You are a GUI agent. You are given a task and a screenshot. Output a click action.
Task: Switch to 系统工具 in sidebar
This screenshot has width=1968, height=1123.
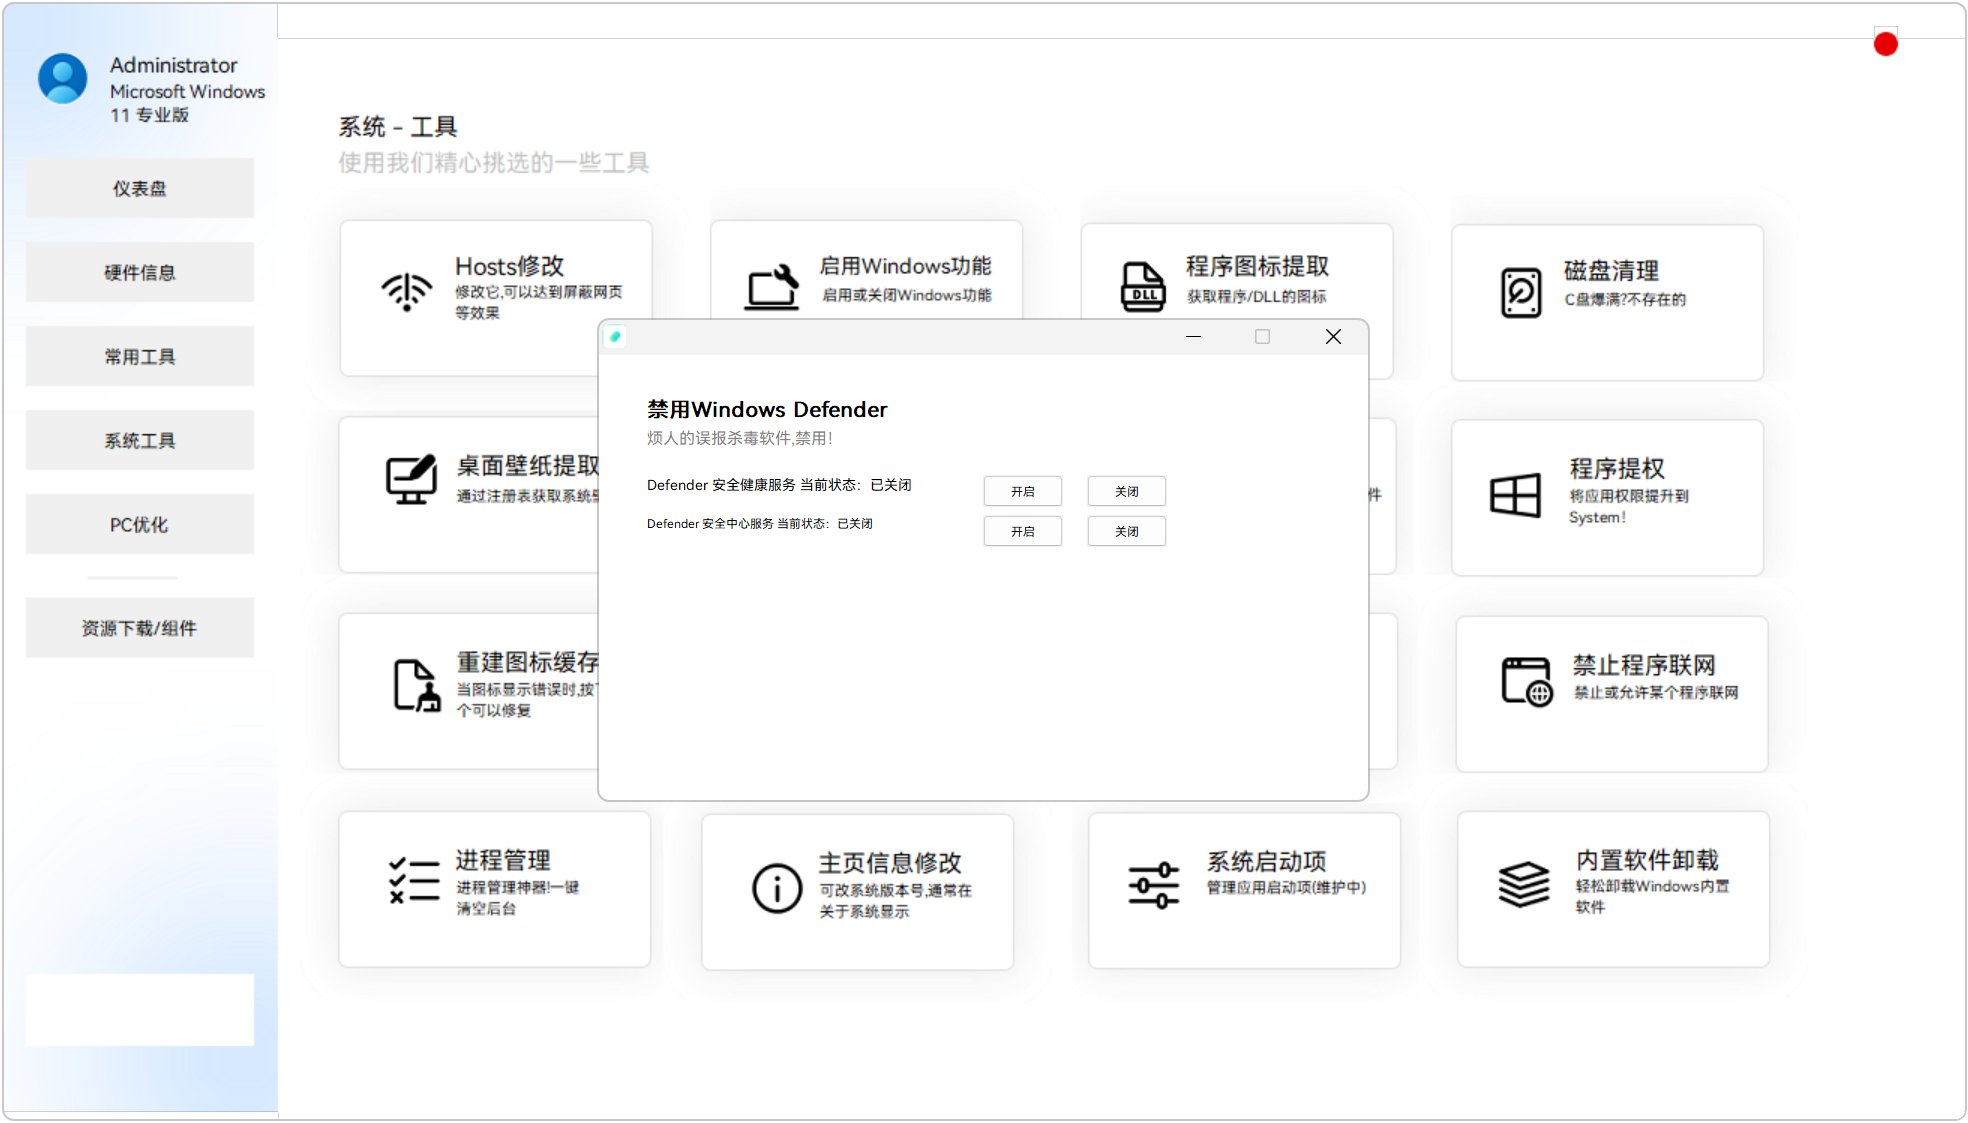[x=140, y=440]
